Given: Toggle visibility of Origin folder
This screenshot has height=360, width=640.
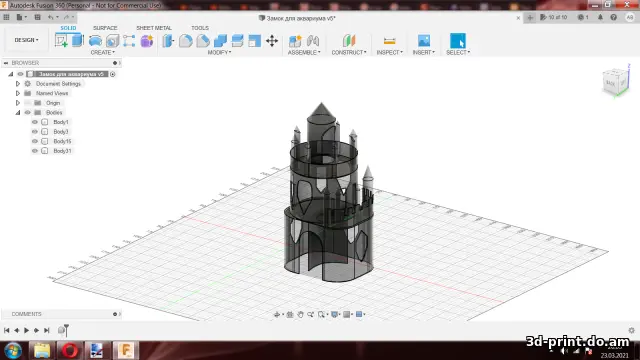Looking at the screenshot, I should (27, 103).
